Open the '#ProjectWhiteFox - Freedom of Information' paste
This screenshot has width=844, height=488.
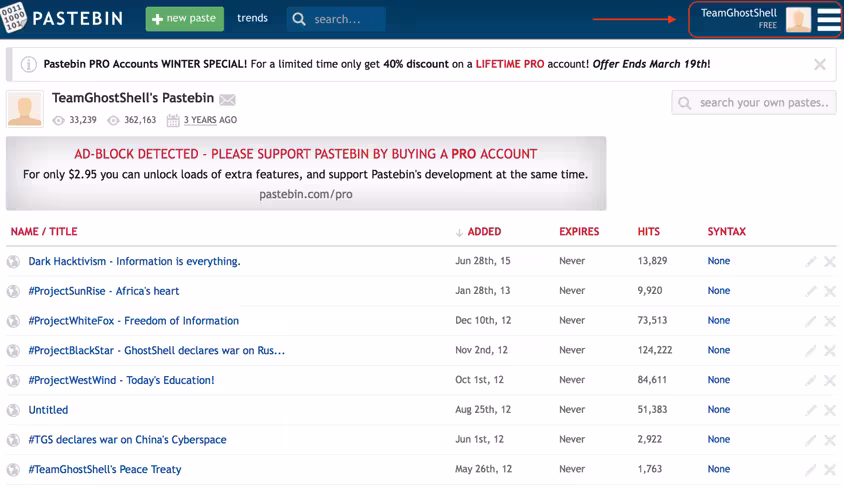[133, 321]
